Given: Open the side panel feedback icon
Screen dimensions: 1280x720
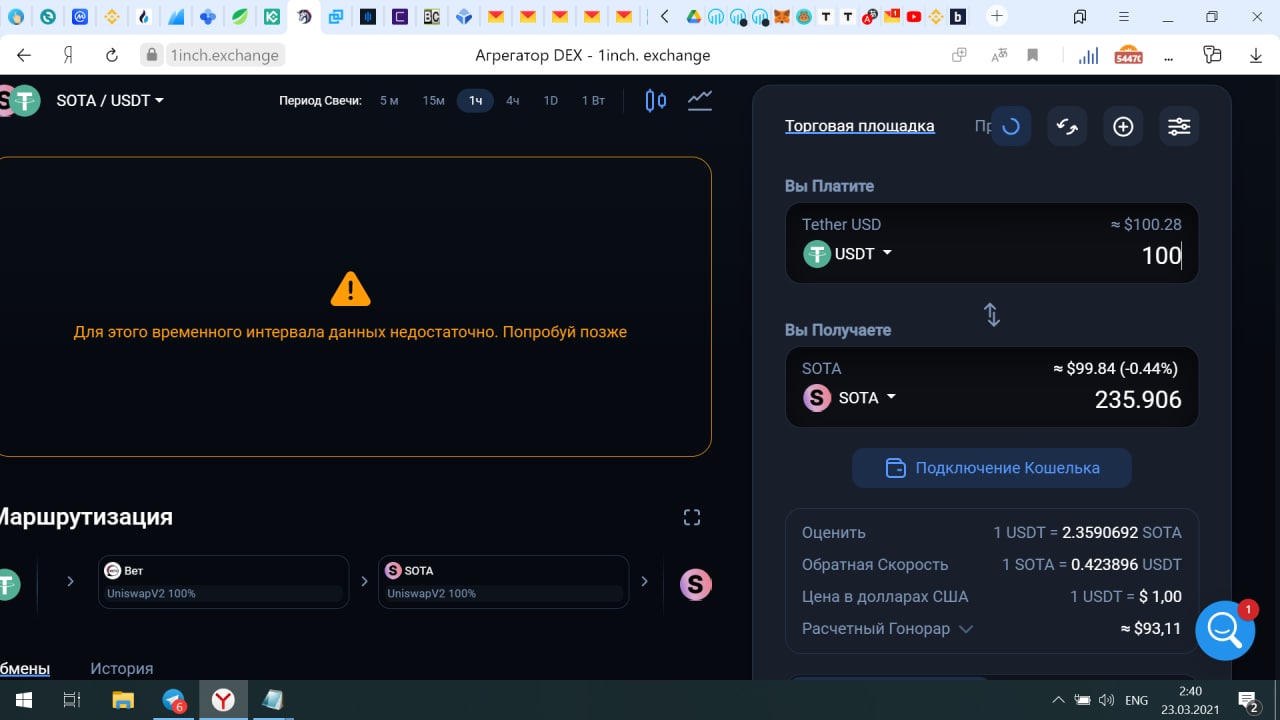Looking at the screenshot, I should click(1213, 55).
